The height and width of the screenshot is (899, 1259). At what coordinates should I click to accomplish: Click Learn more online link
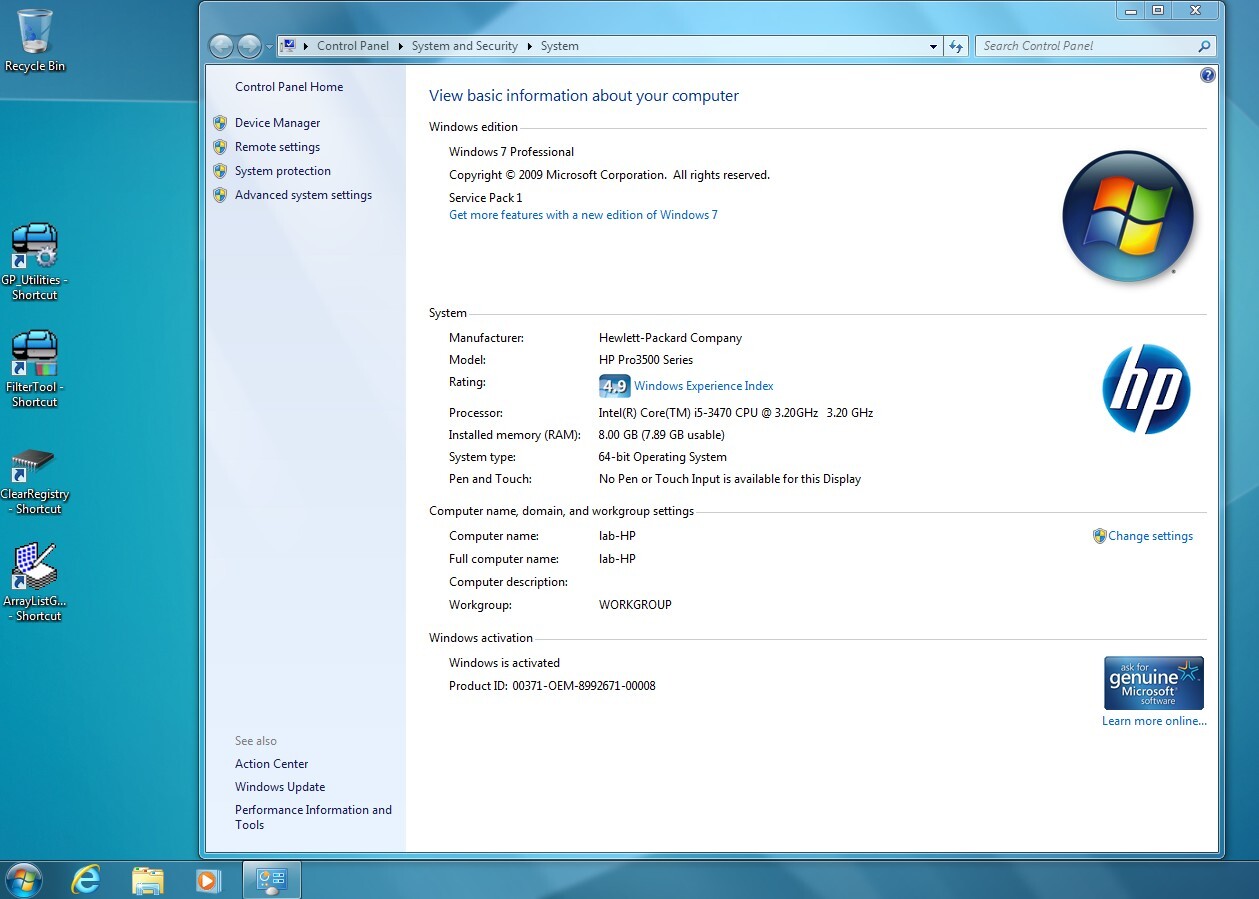1154,721
